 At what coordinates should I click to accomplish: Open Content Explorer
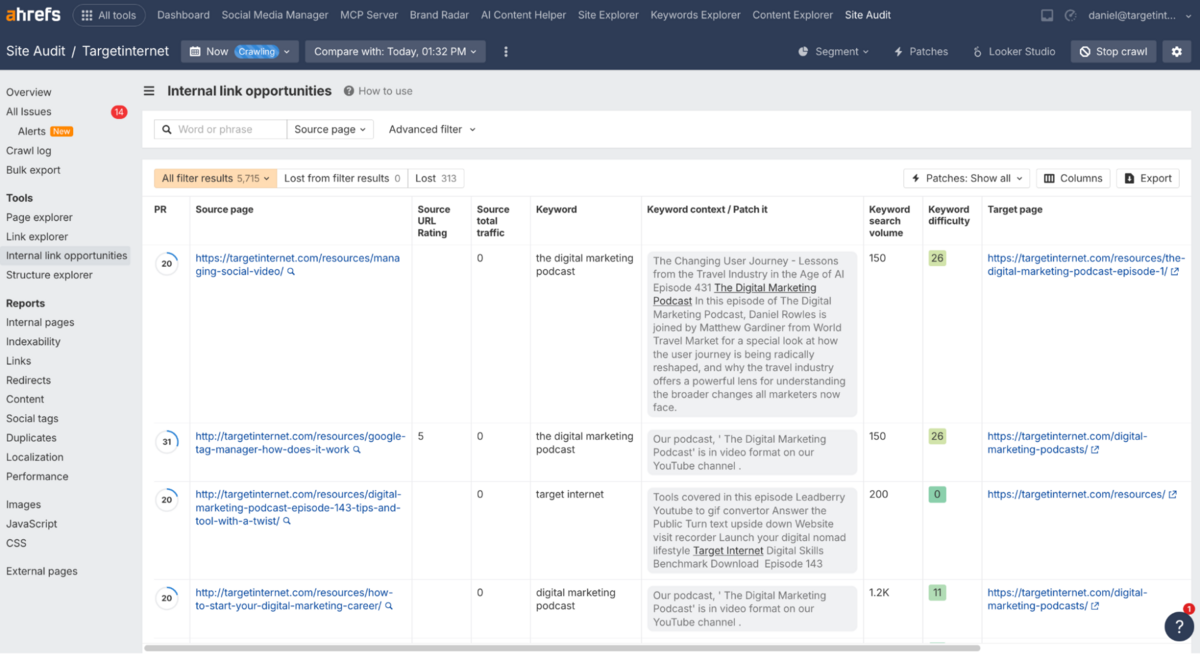pyautogui.click(x=793, y=15)
